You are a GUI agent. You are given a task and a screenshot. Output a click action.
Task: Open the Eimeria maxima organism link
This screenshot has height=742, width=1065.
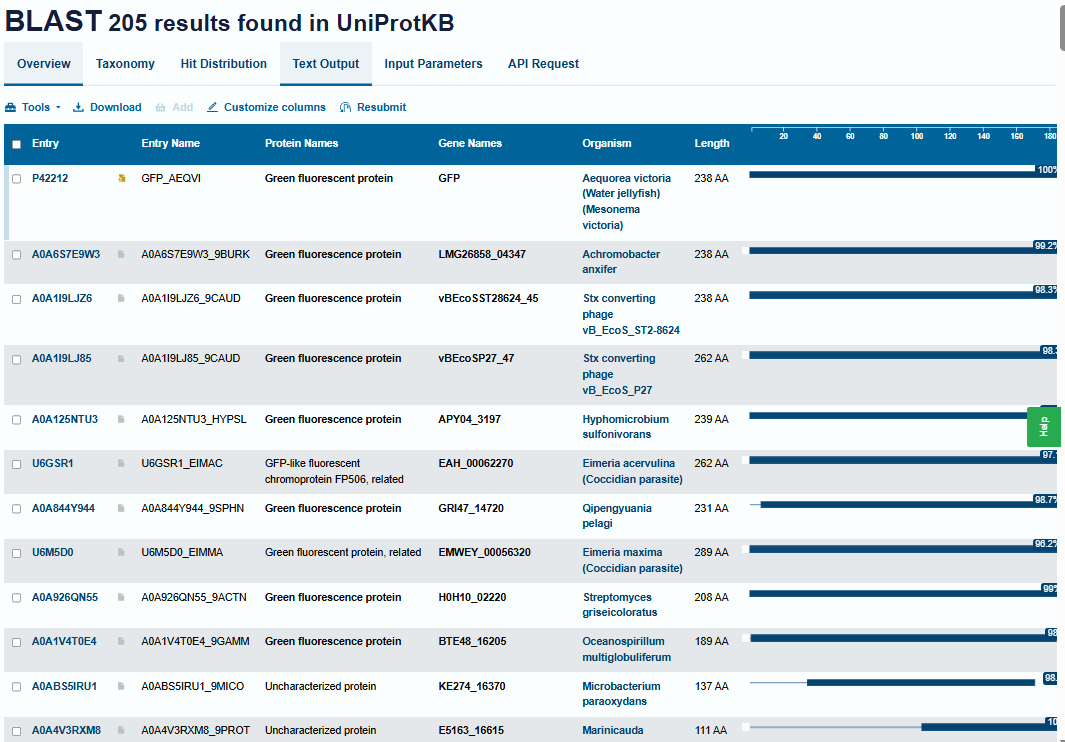click(x=632, y=560)
